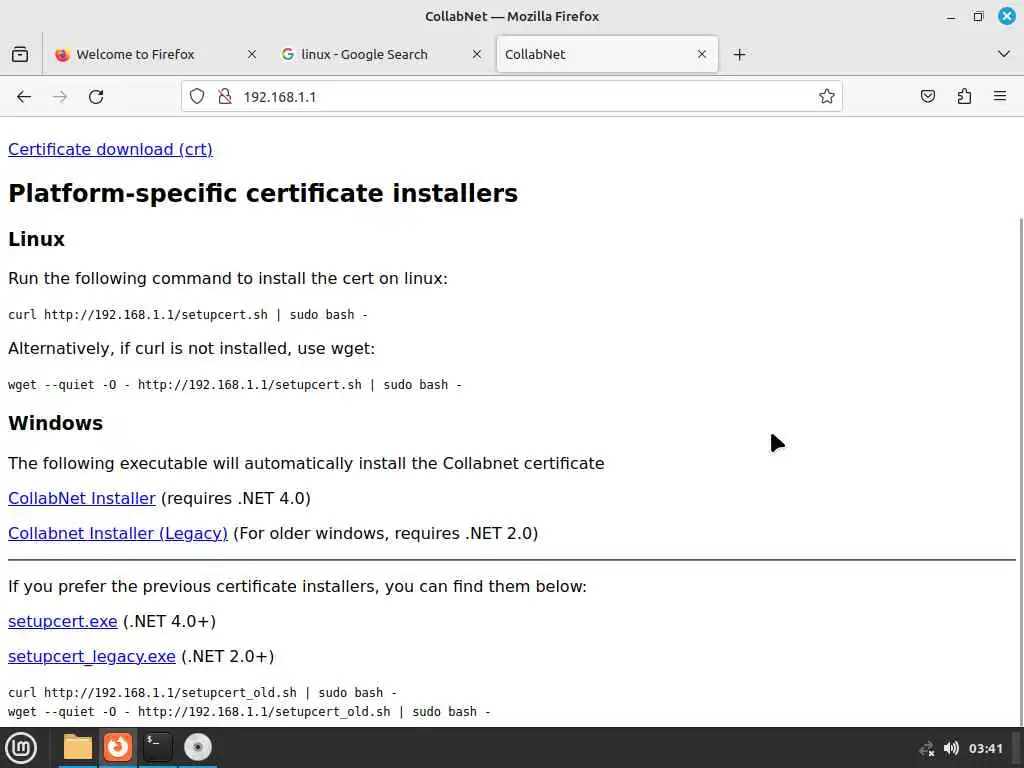Close the CollabNet tab
1024x768 pixels.
pos(702,54)
